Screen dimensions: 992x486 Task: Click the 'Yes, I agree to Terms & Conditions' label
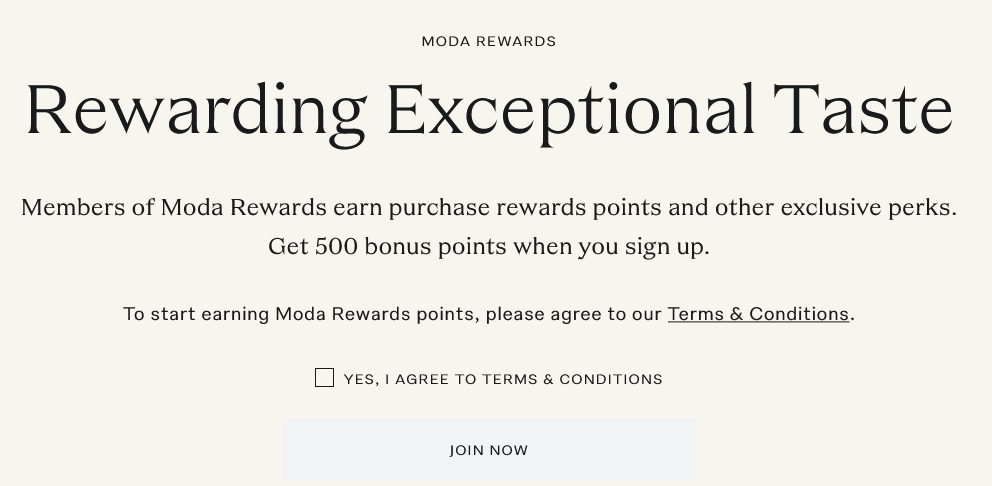click(502, 379)
